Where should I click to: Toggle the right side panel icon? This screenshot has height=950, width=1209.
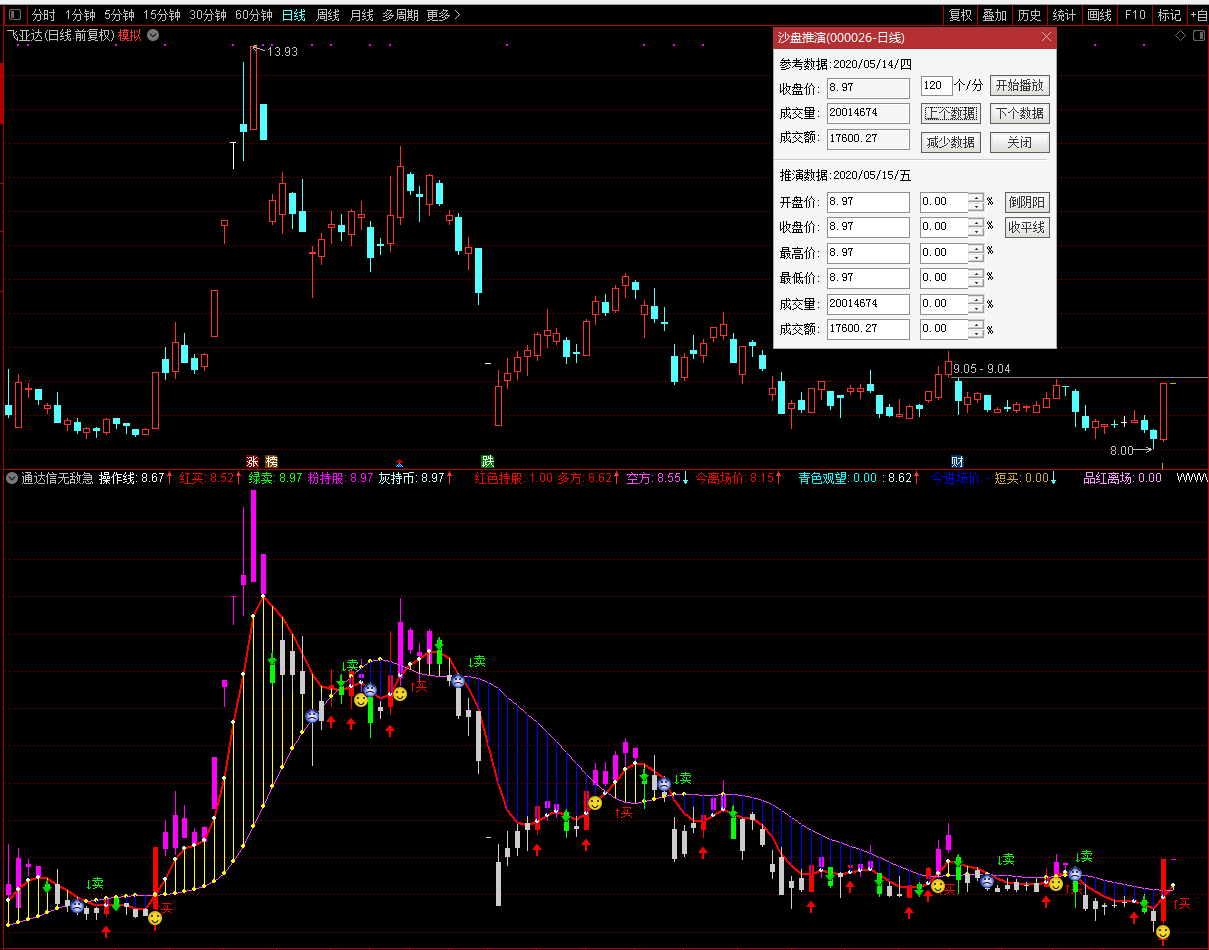point(1197,35)
